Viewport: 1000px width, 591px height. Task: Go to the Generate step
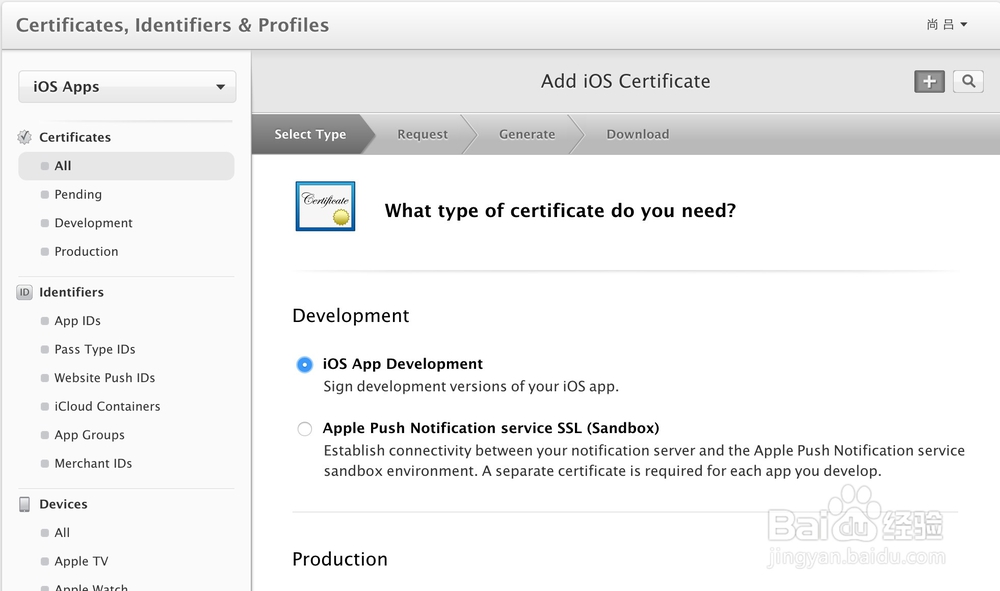pyautogui.click(x=527, y=134)
